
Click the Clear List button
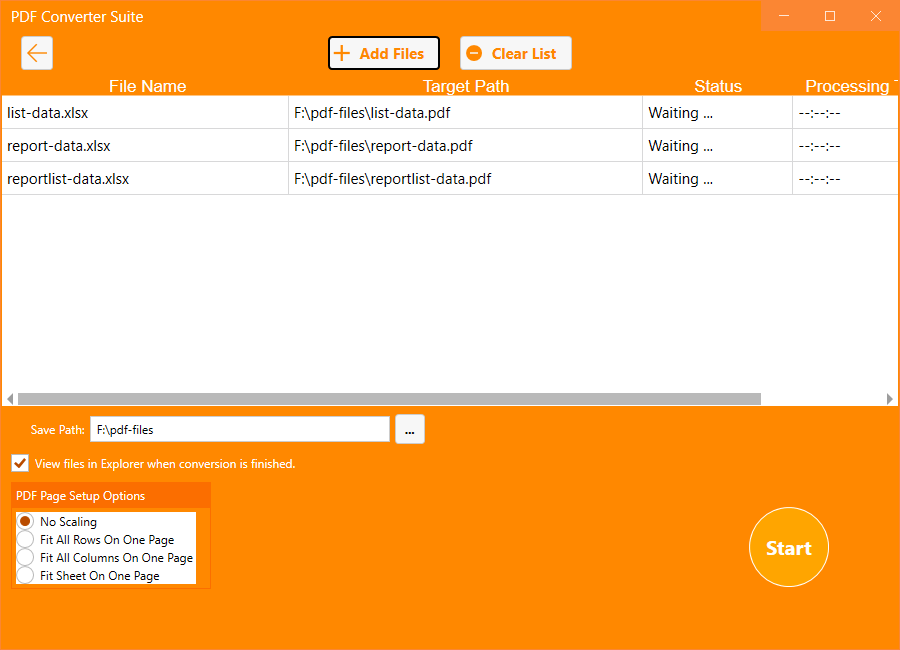[x=516, y=52]
